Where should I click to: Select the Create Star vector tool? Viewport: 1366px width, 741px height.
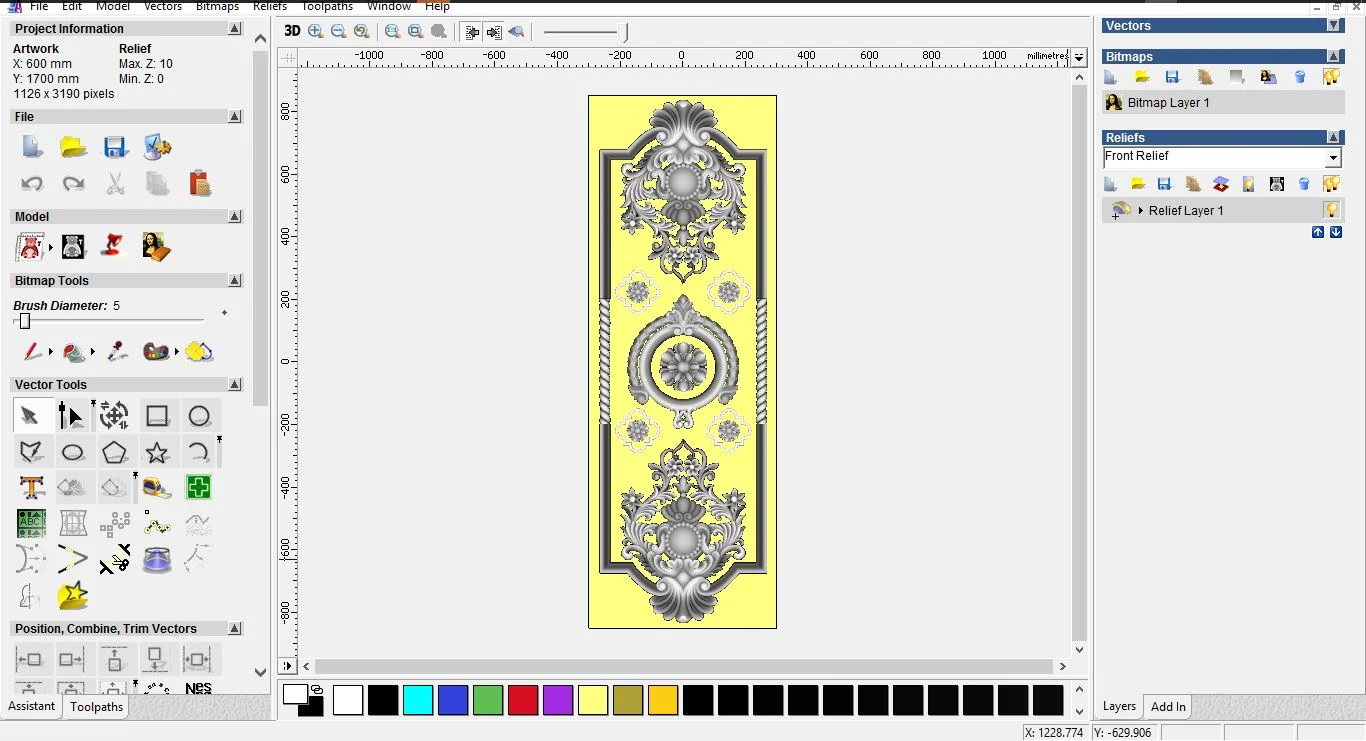pos(157,453)
